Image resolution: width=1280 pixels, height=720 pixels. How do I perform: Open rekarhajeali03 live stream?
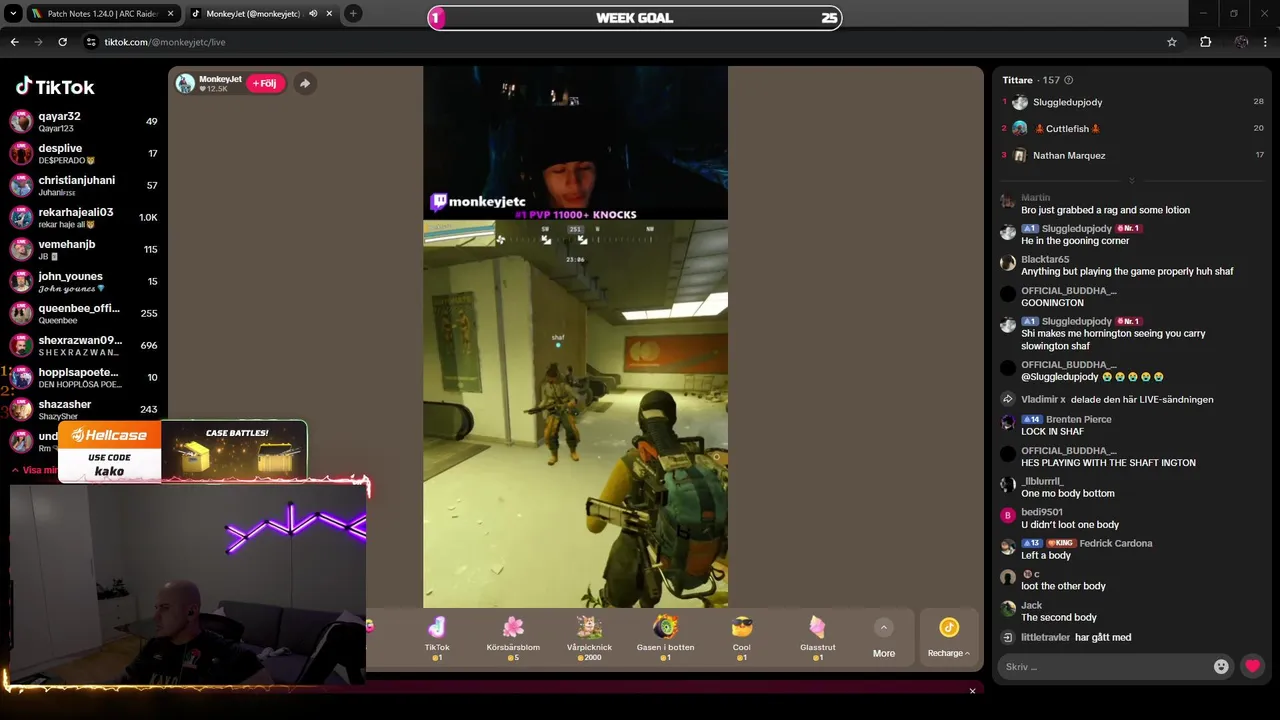coord(84,218)
